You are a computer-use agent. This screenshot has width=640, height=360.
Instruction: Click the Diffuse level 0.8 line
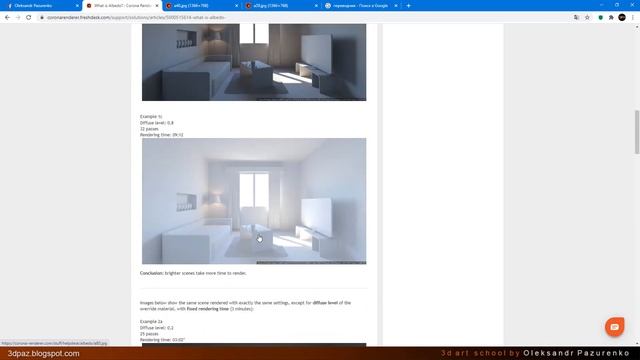157,123
